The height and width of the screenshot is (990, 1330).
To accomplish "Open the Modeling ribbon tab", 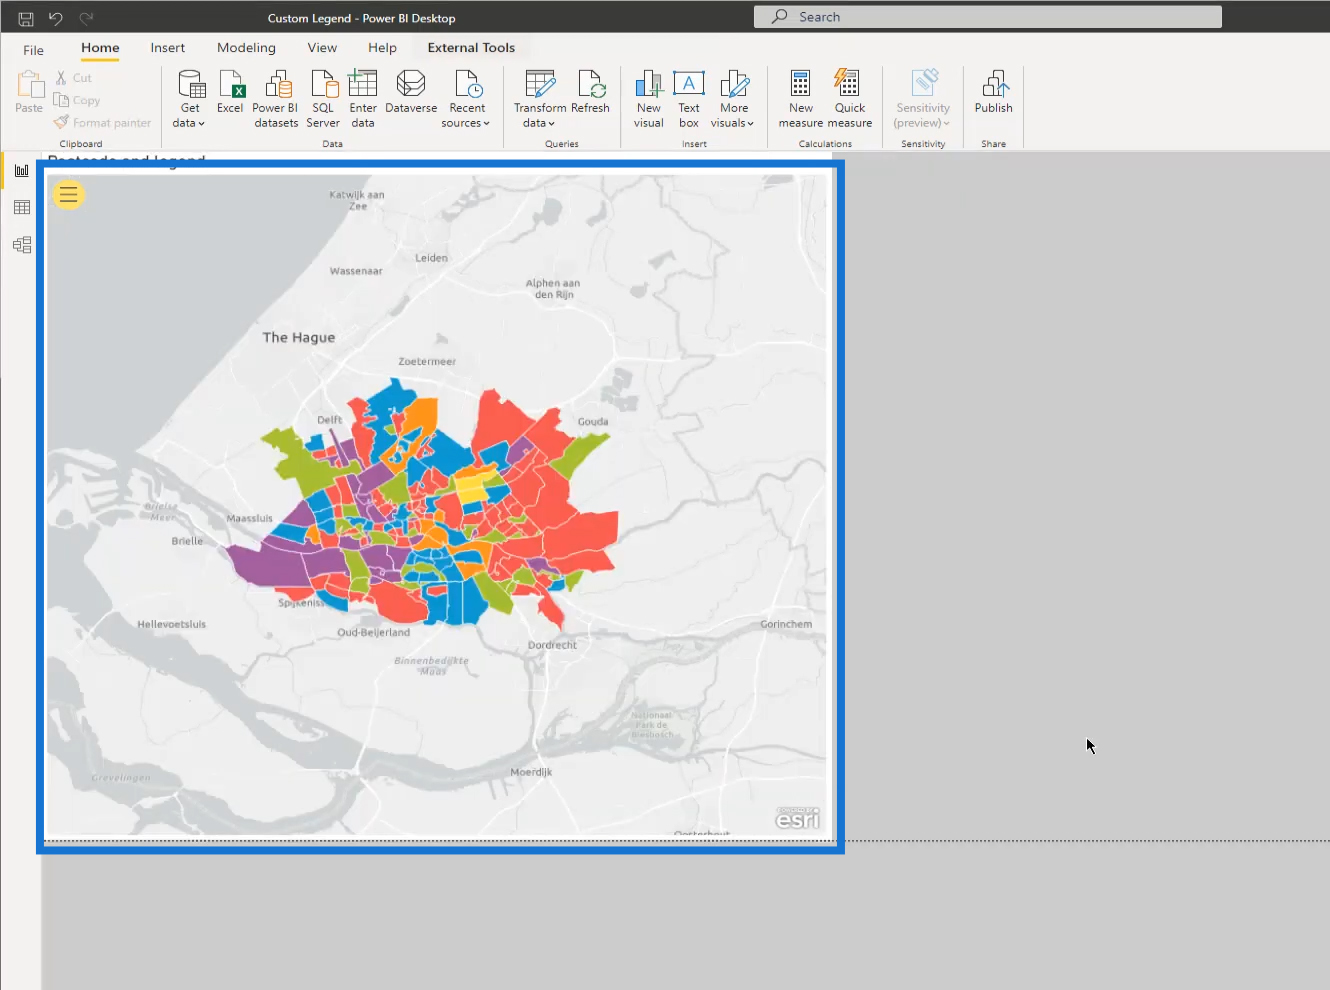I will 246,48.
